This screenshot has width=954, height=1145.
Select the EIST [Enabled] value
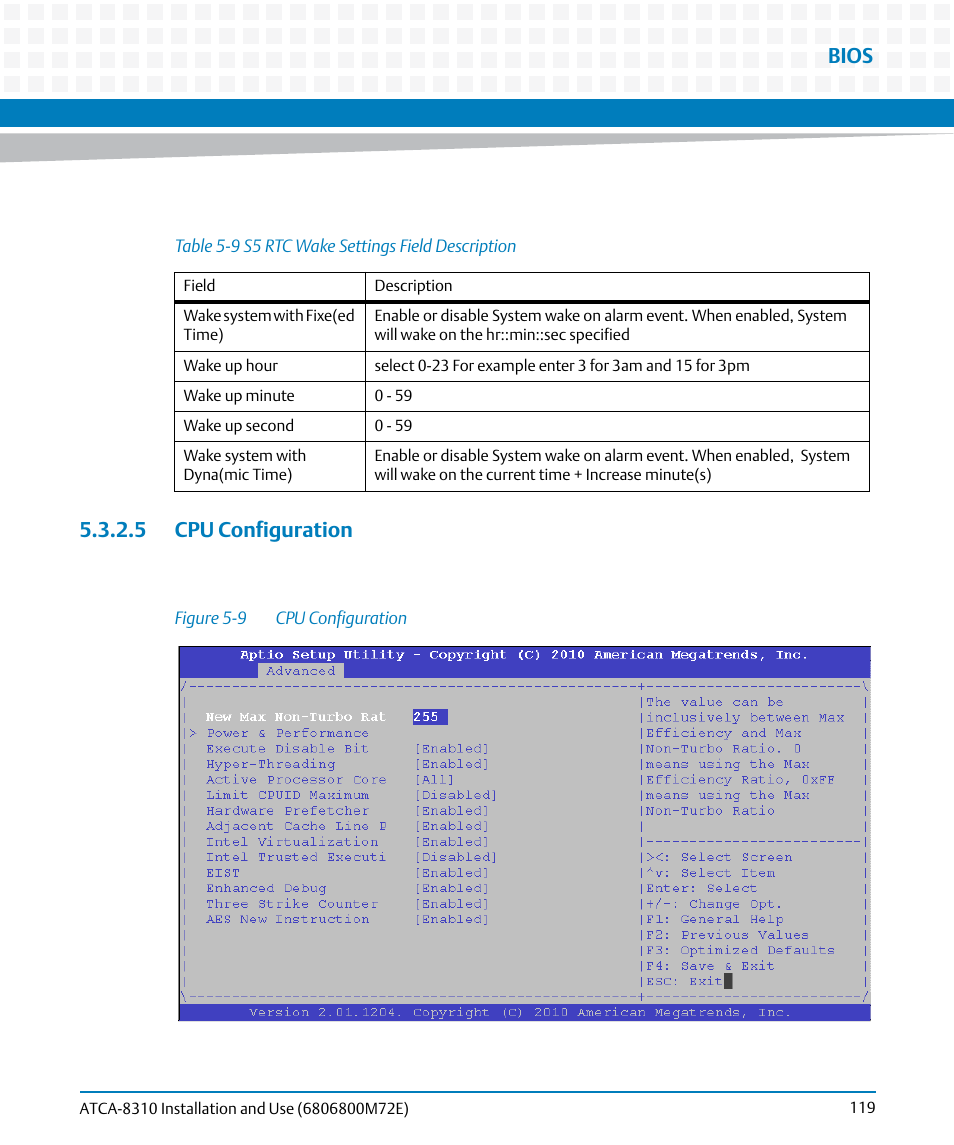(x=451, y=873)
